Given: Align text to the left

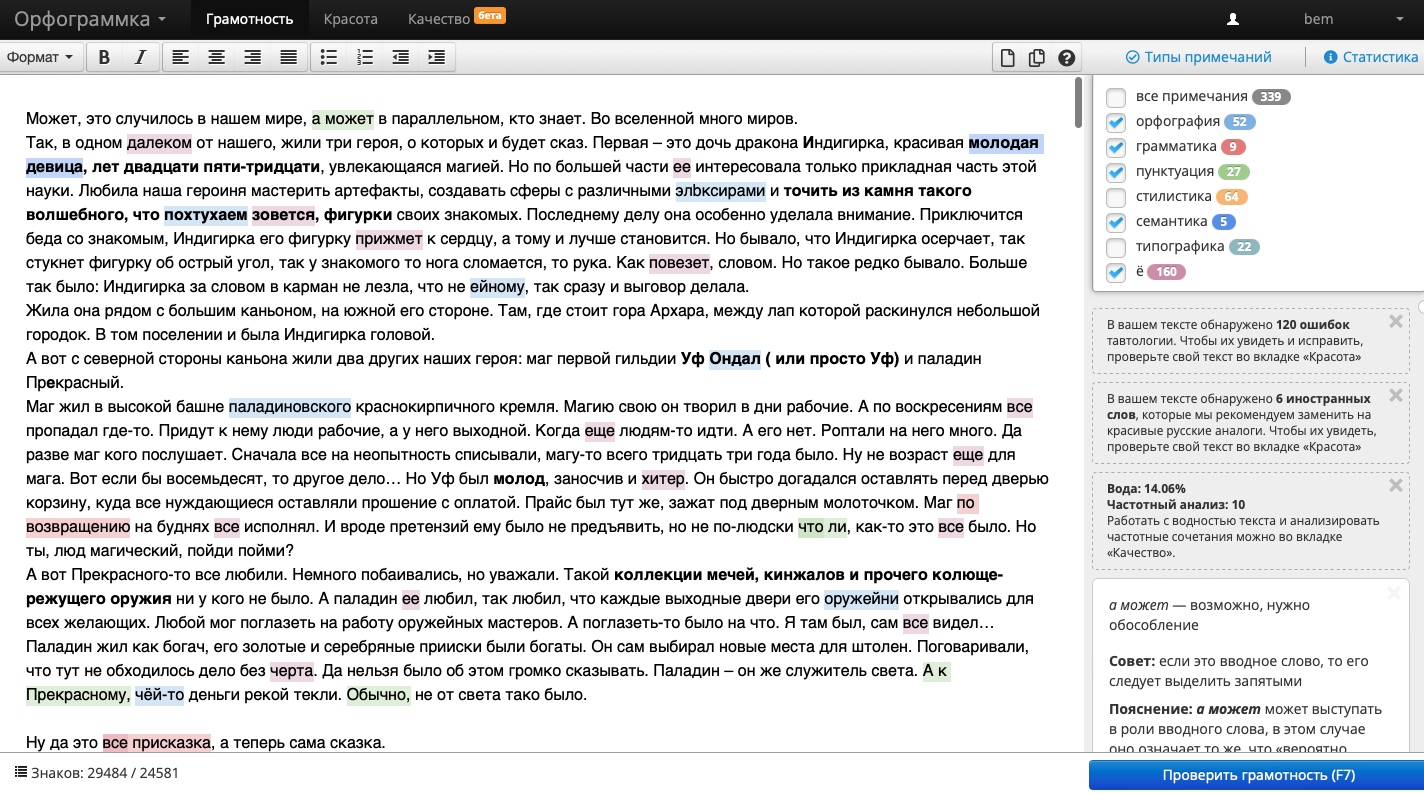Looking at the screenshot, I should pyautogui.click(x=180, y=57).
